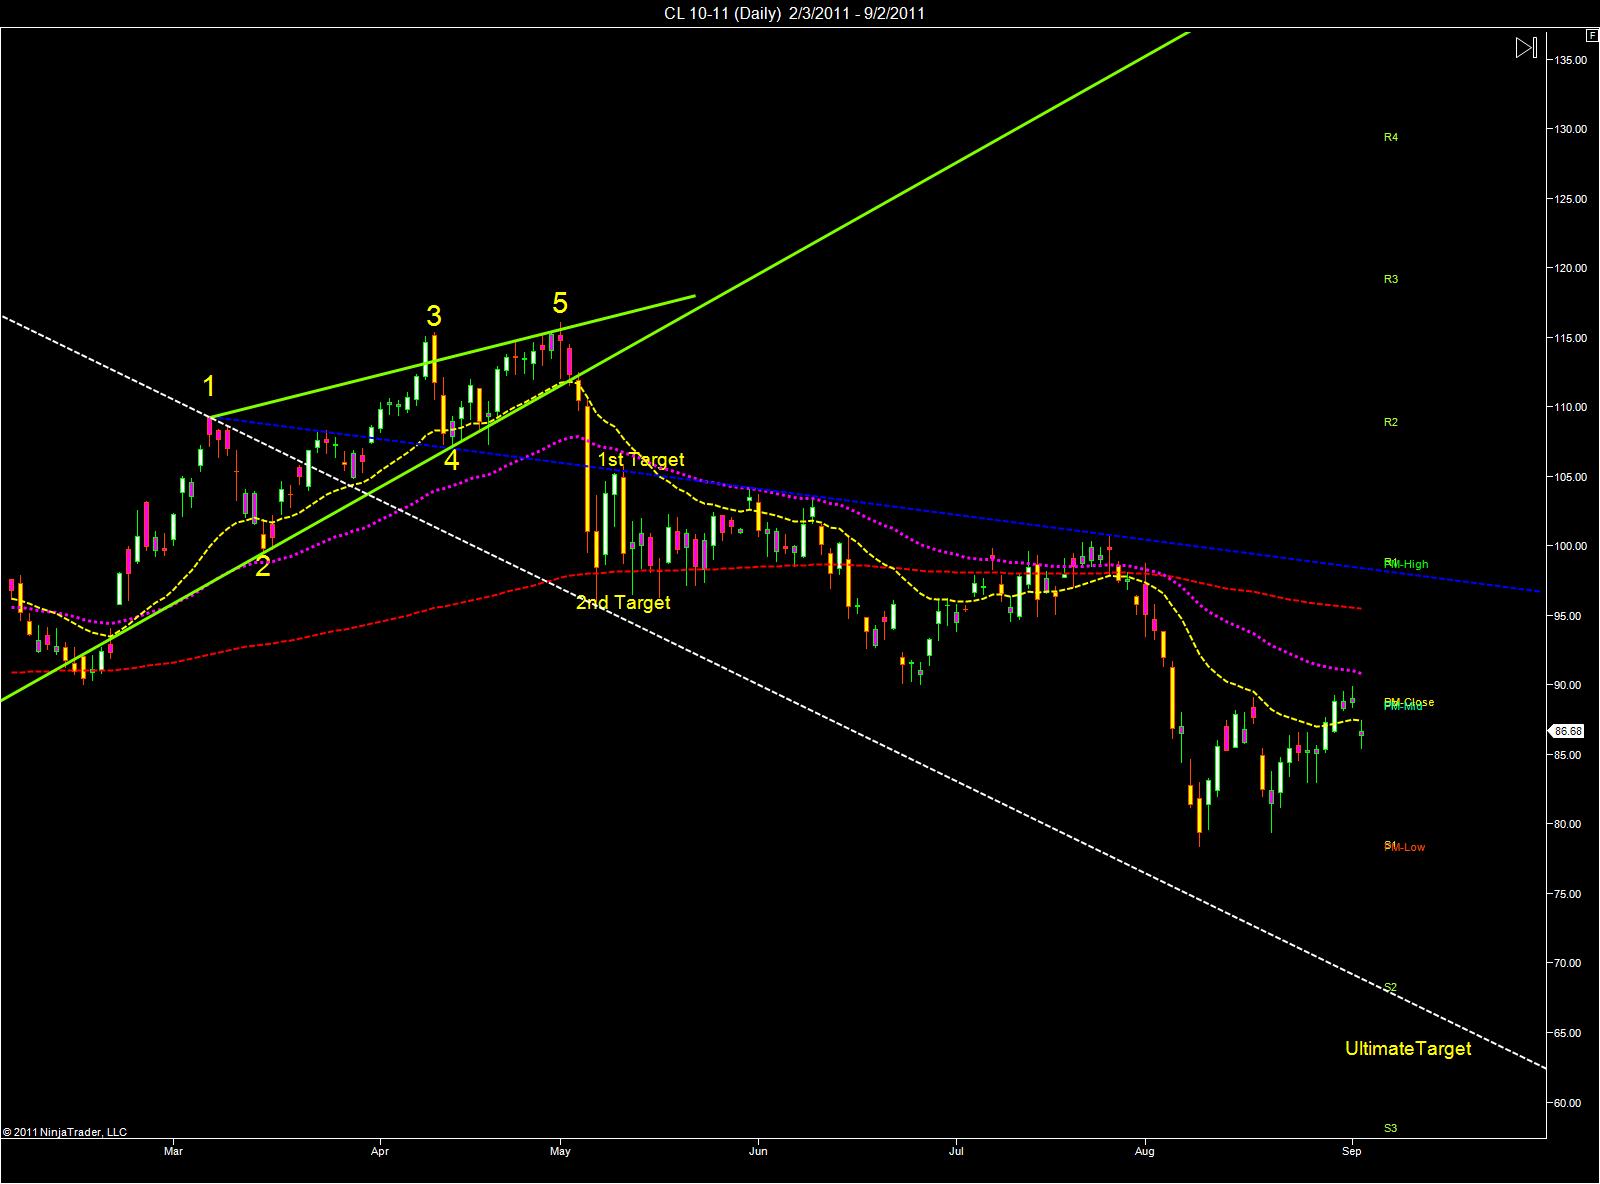This screenshot has height=1184, width=1600.
Task: Click the Aug label on time axis
Action: point(1146,1151)
